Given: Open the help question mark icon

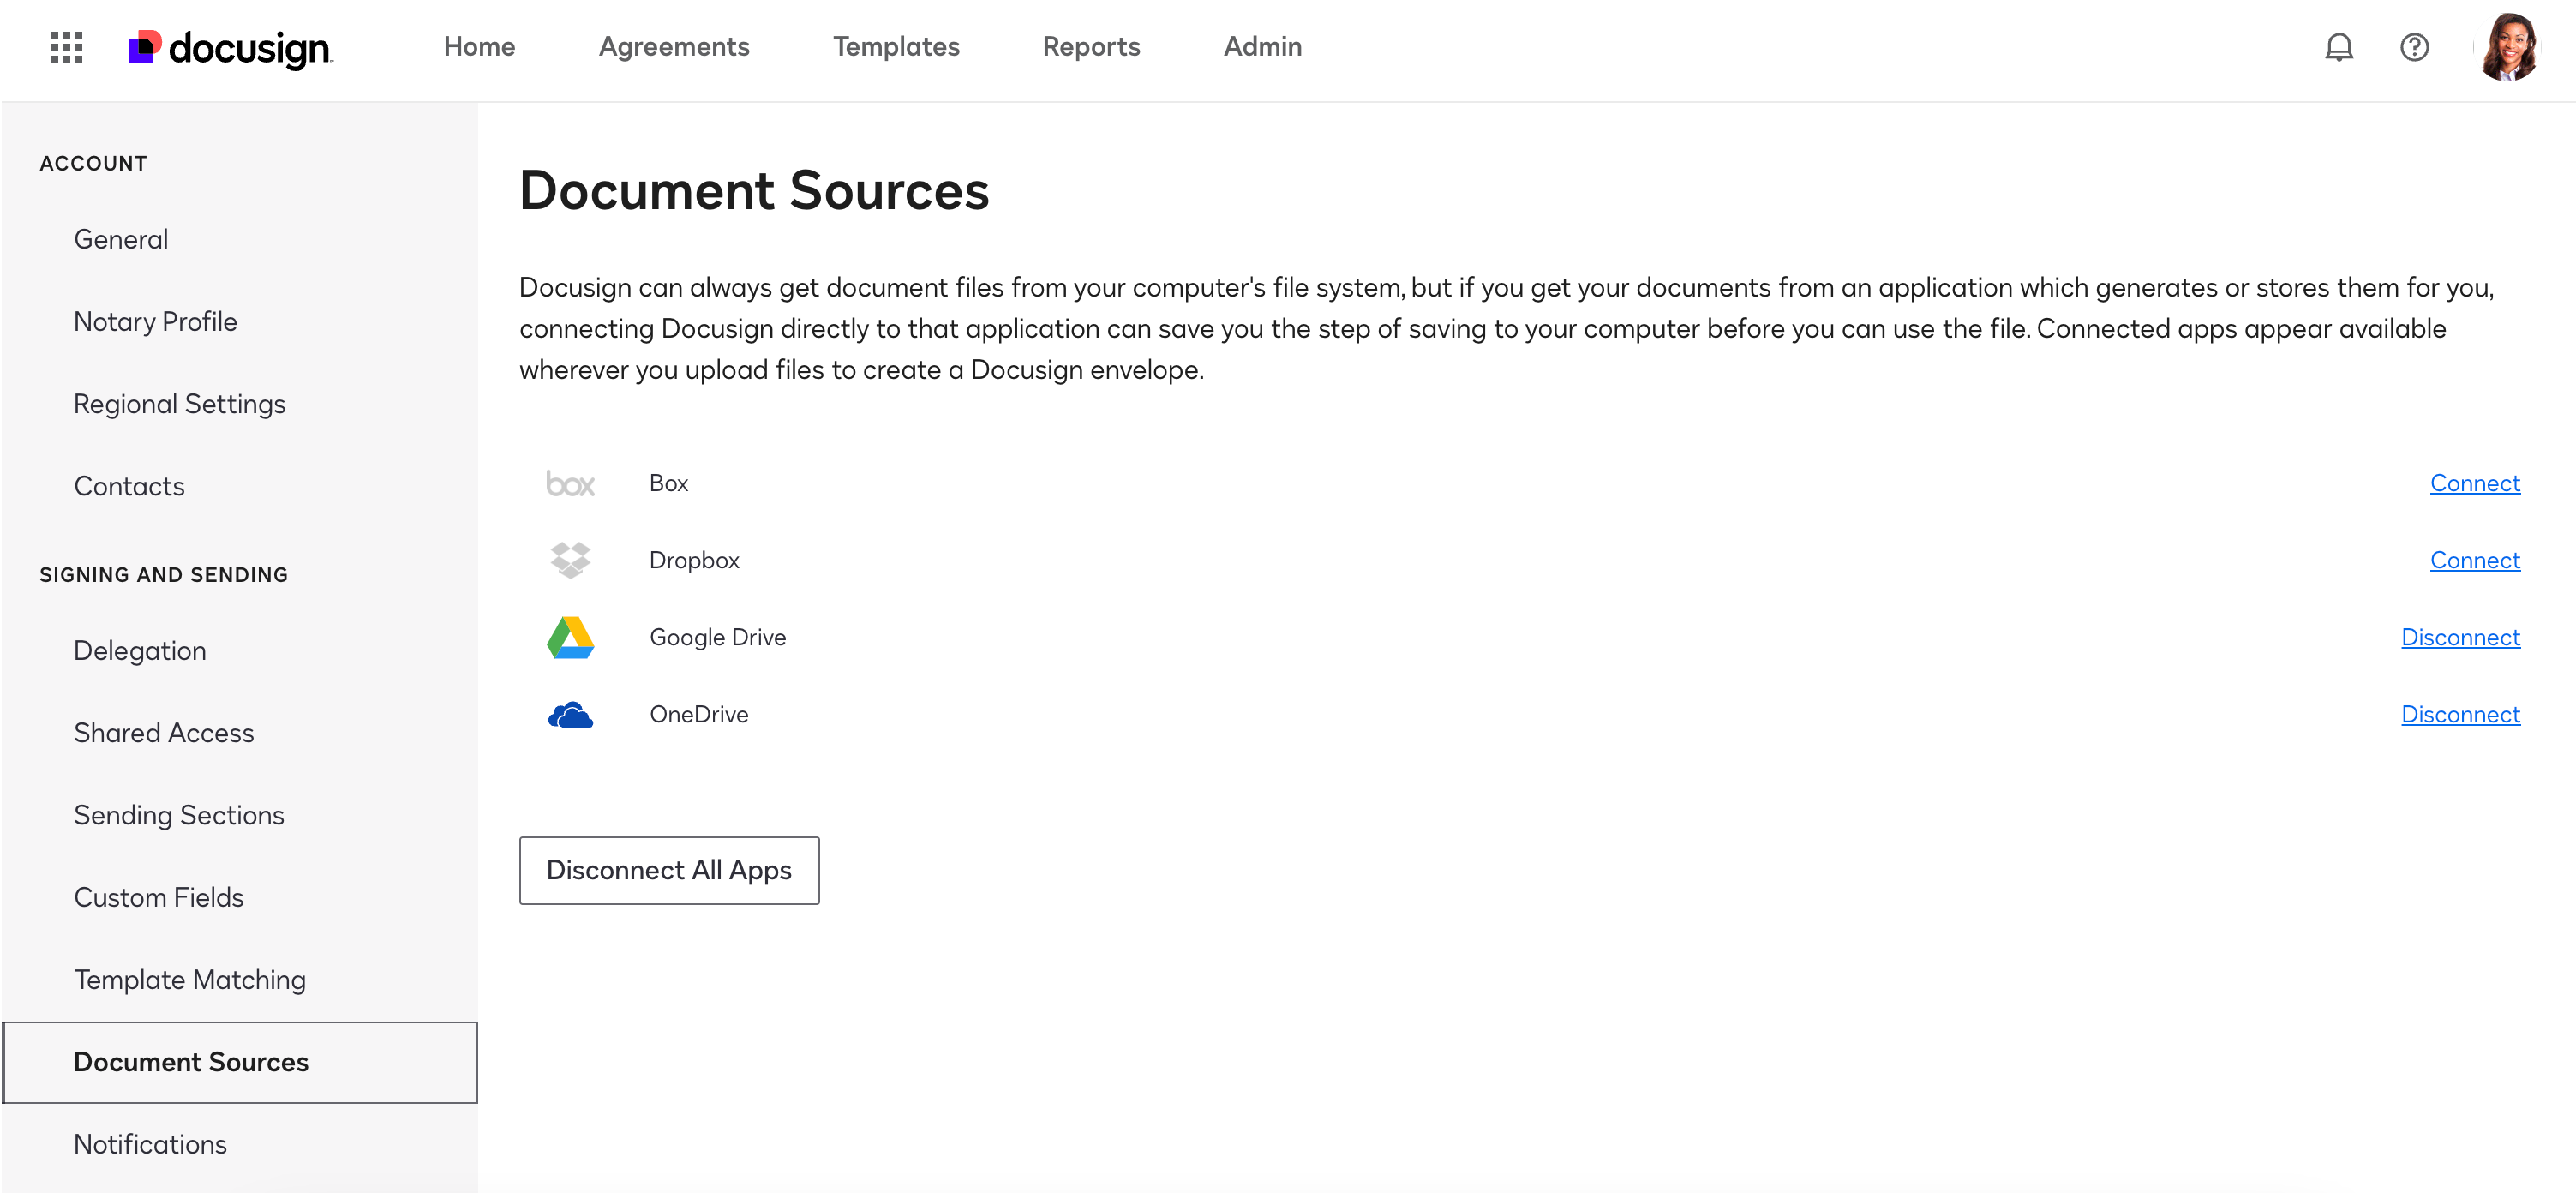Looking at the screenshot, I should [x=2414, y=47].
